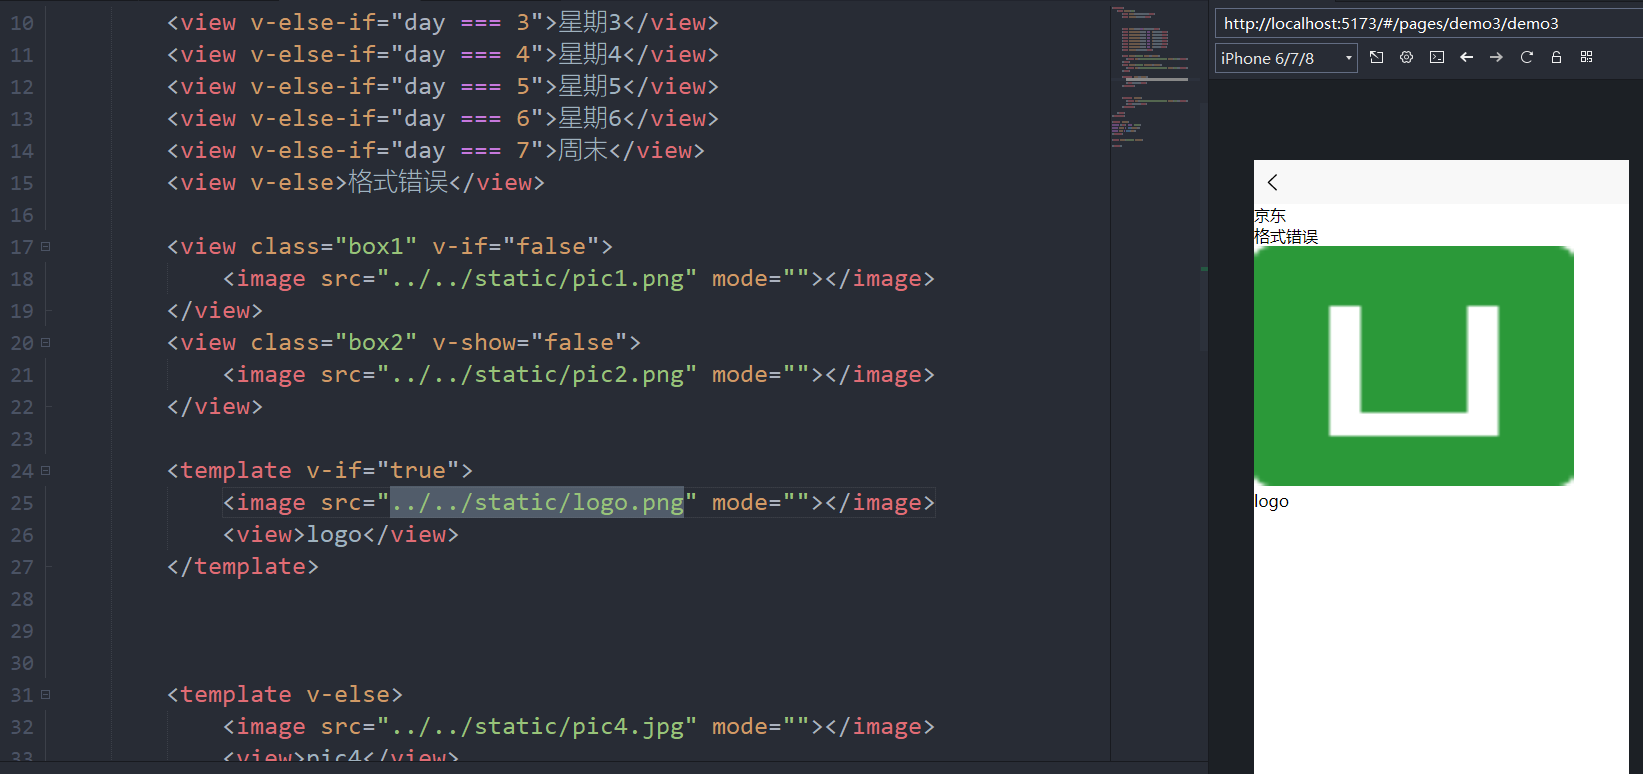Click '../../static/pic1.png' in line 18
The height and width of the screenshot is (774, 1643).
click(537, 278)
